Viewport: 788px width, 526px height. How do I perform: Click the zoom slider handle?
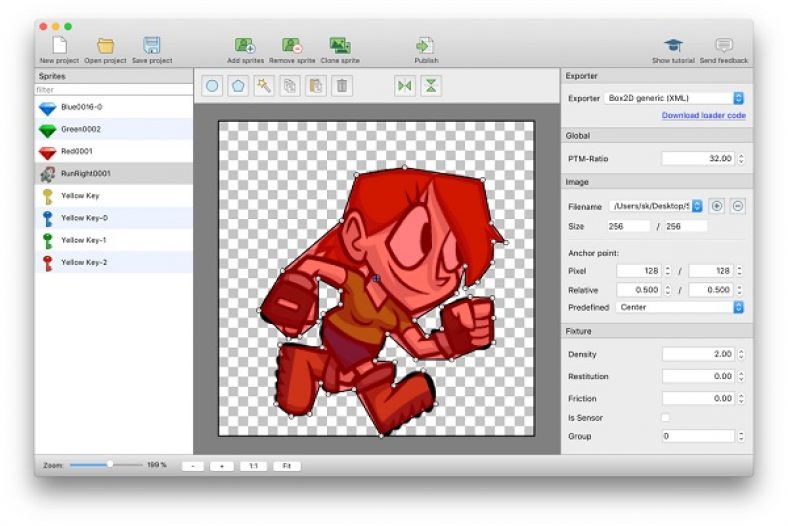click(110, 464)
